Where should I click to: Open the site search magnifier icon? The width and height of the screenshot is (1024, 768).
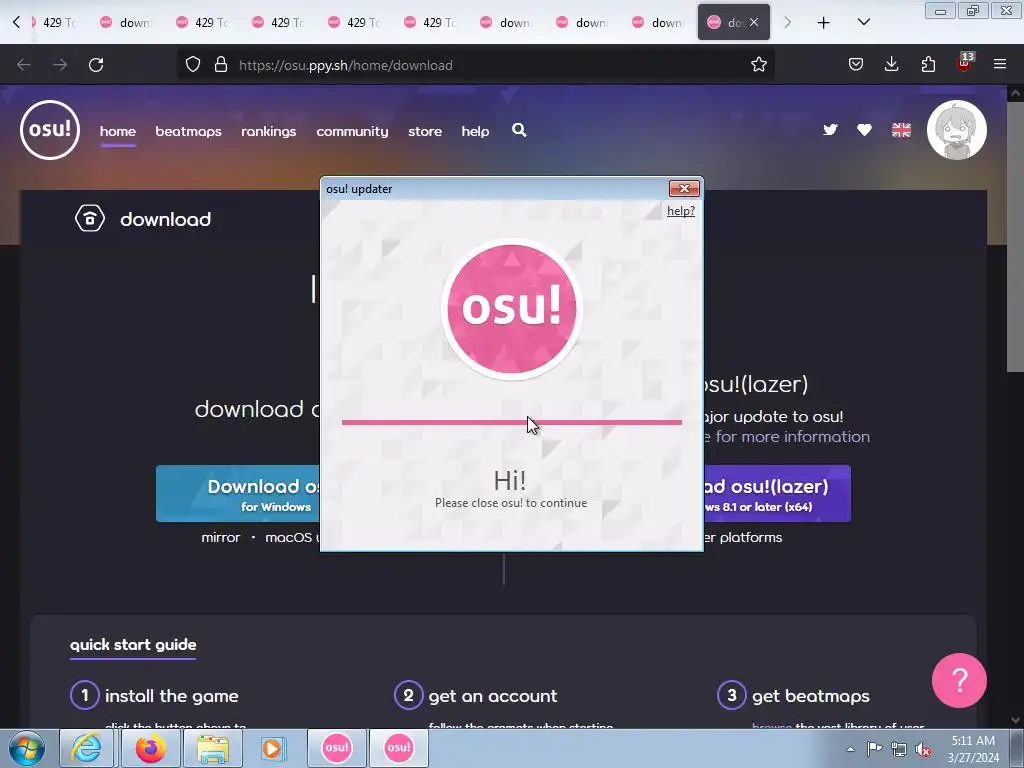click(519, 130)
